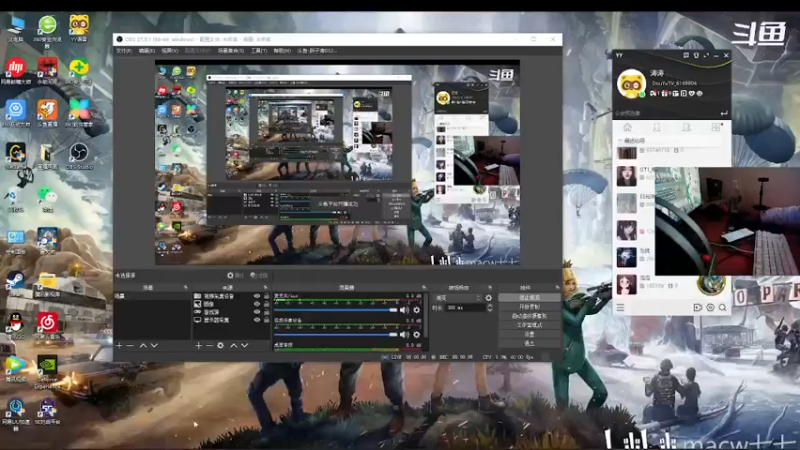800x450 pixels.
Task: Open source properties gear in Sources panel
Action: [220, 345]
